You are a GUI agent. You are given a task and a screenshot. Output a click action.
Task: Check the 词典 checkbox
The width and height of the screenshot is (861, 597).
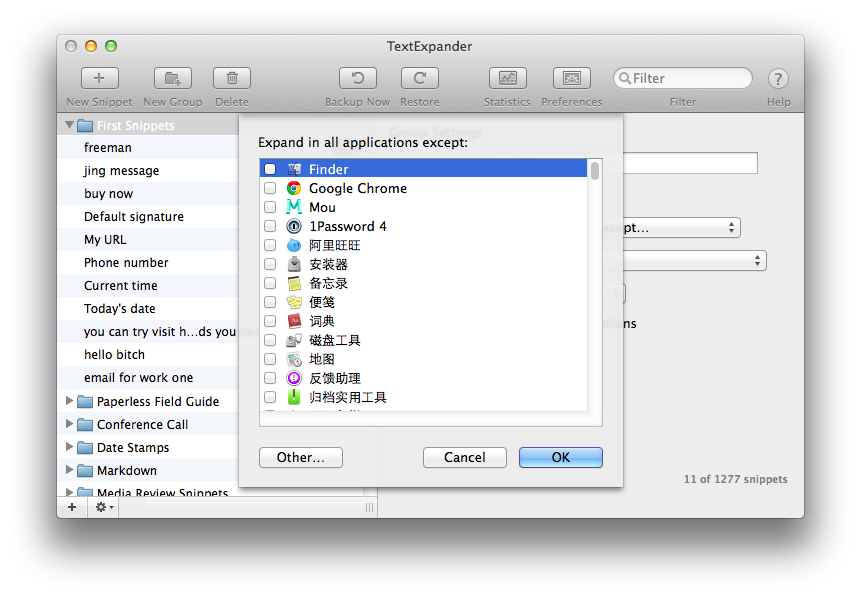click(270, 321)
